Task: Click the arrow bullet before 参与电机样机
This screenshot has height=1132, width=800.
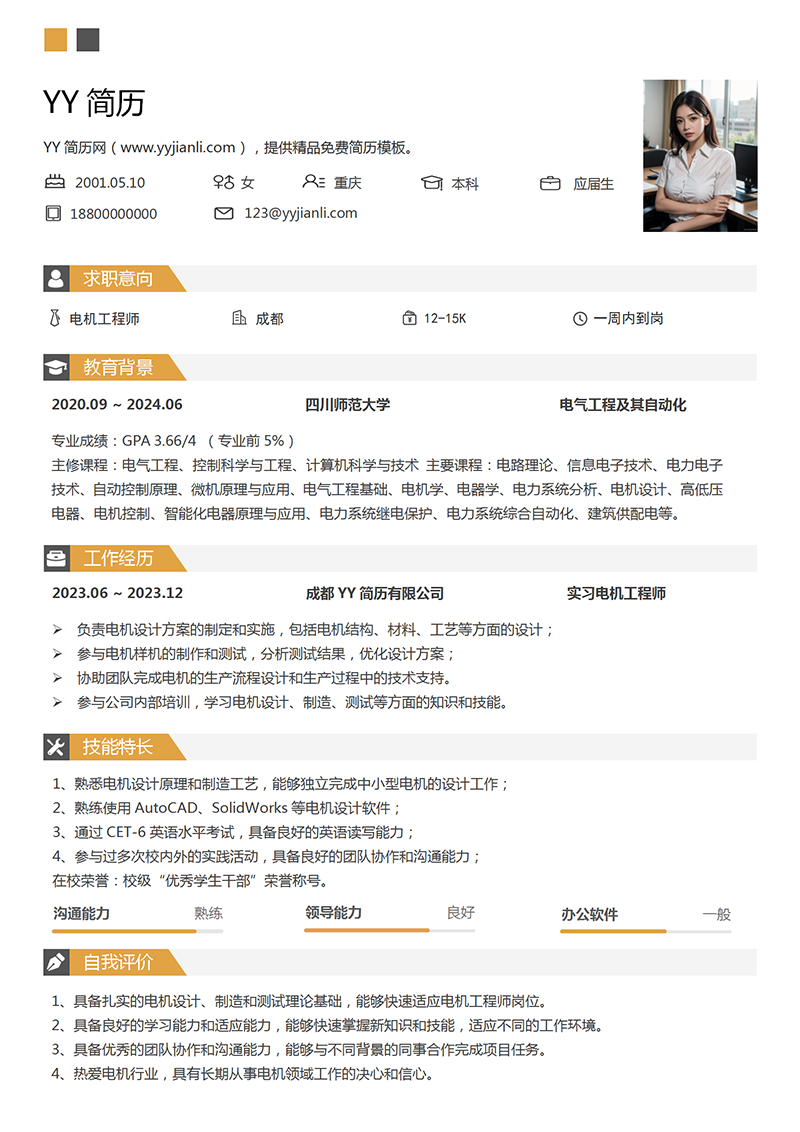Action: pyautogui.click(x=57, y=653)
